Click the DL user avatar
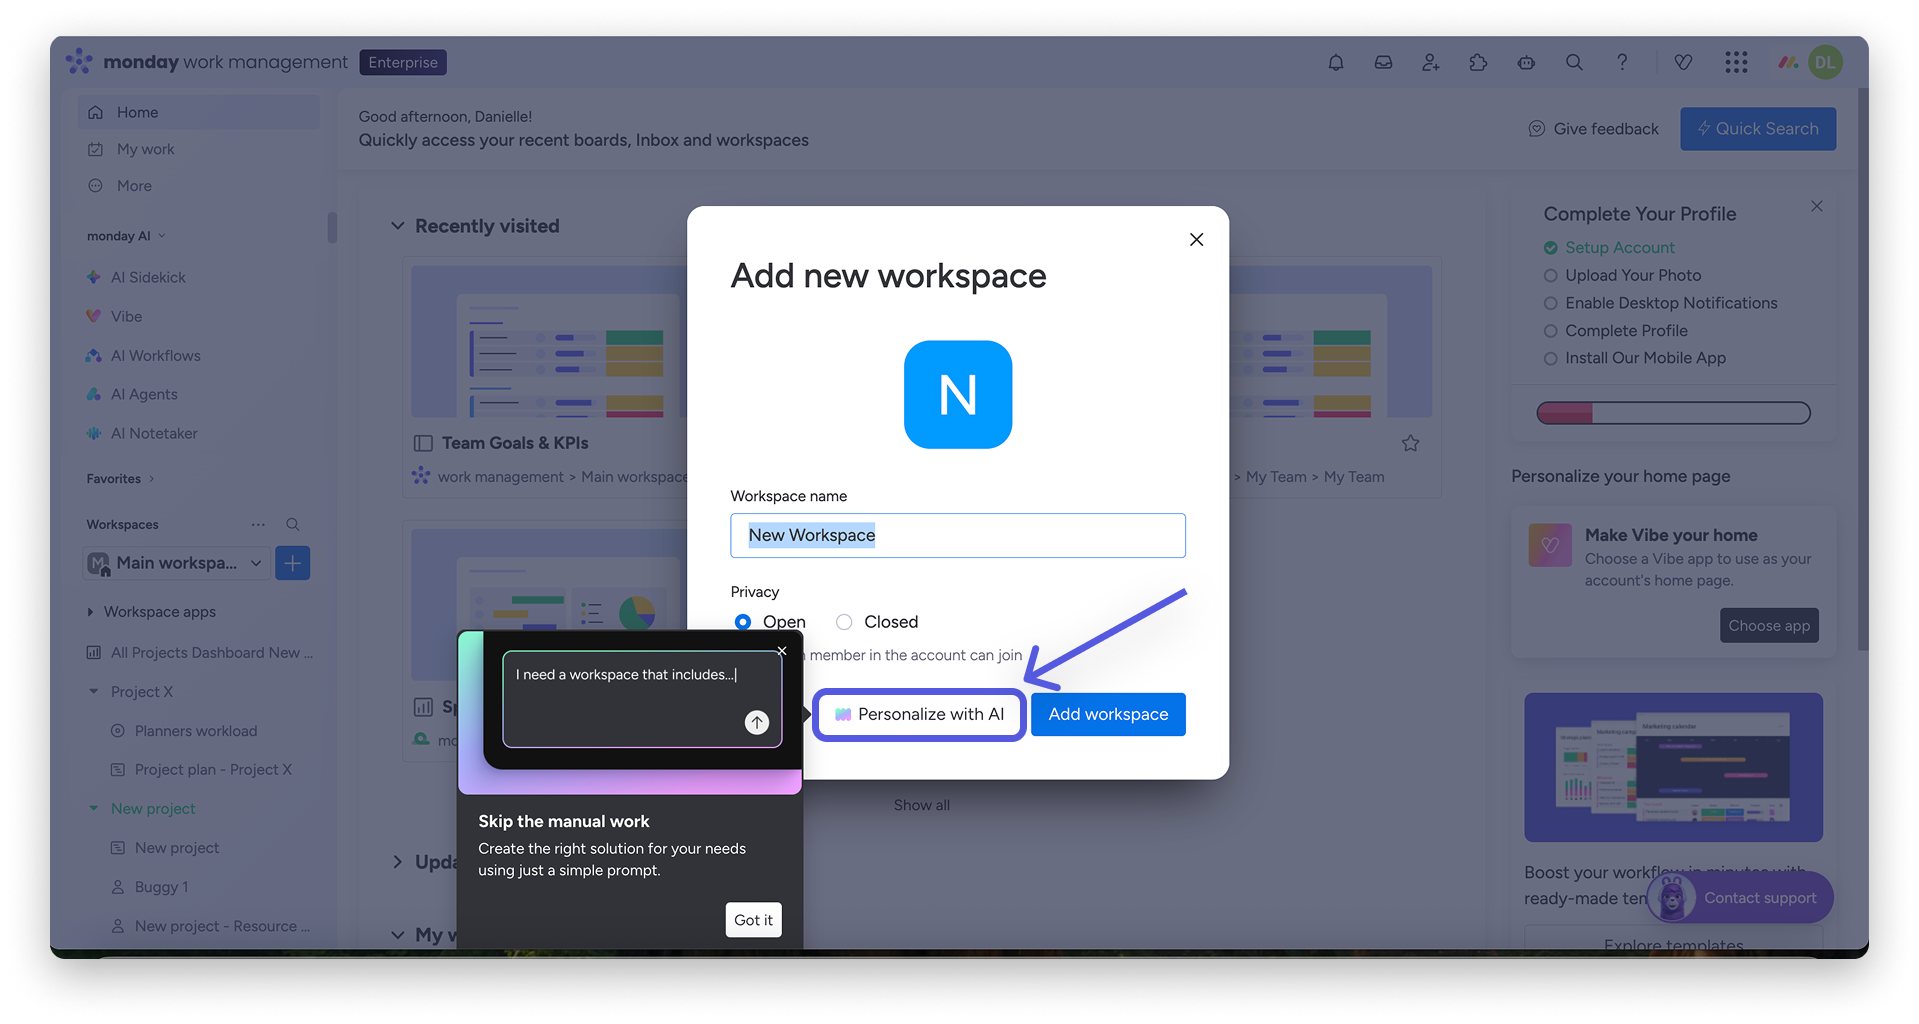1919x1024 pixels. point(1825,62)
